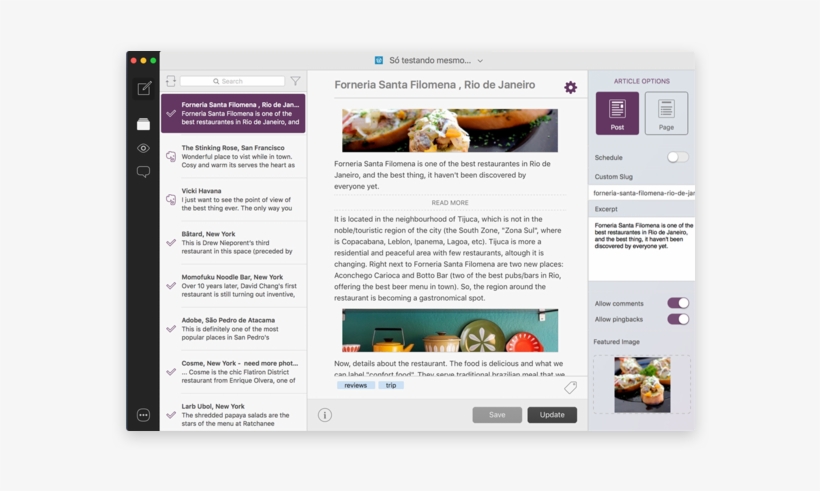
Task: Open the preview eye sidebar icon
Action: click(x=143, y=149)
